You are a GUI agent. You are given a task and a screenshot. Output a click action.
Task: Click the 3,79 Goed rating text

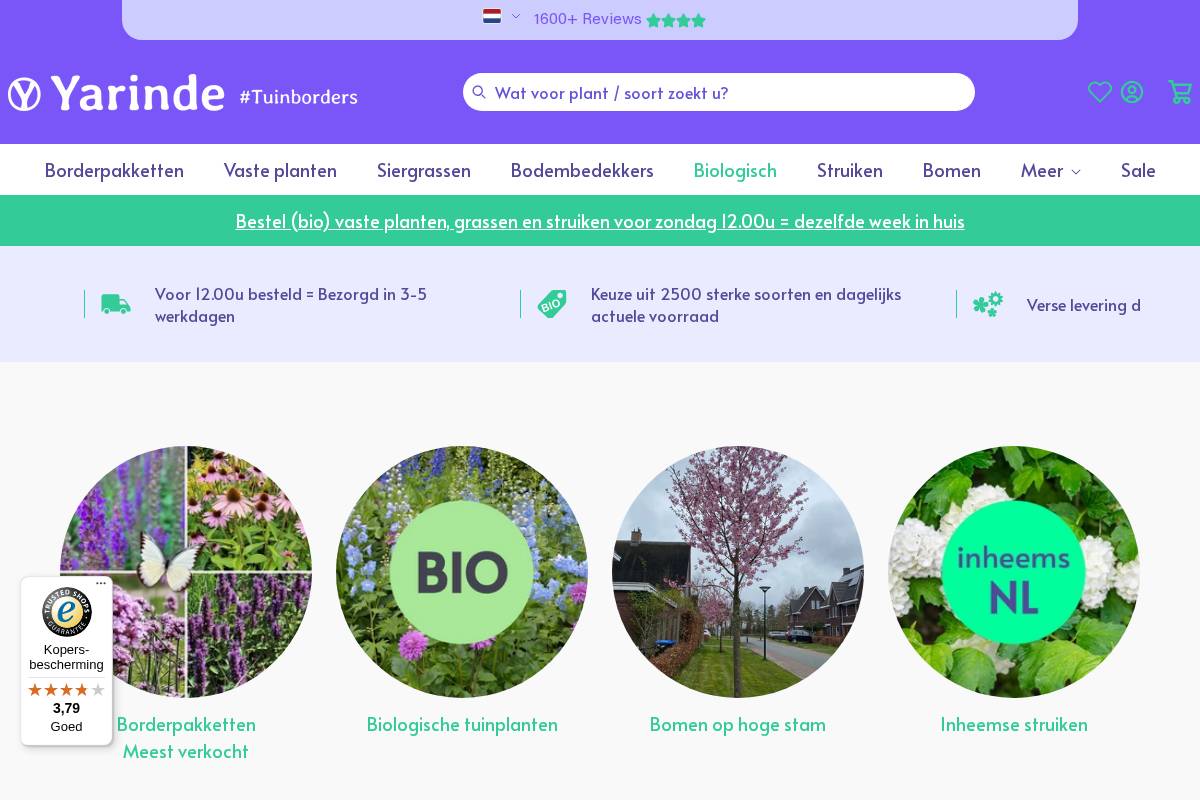66,717
